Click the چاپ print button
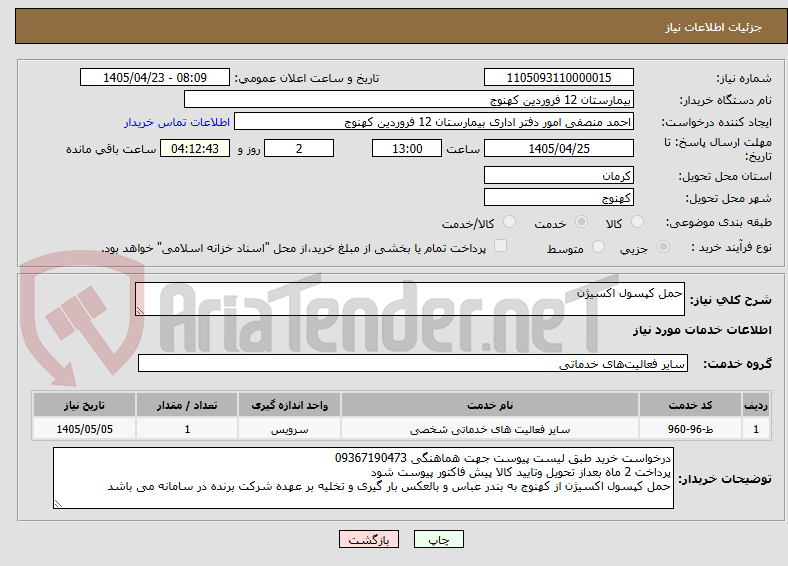 click(438, 539)
